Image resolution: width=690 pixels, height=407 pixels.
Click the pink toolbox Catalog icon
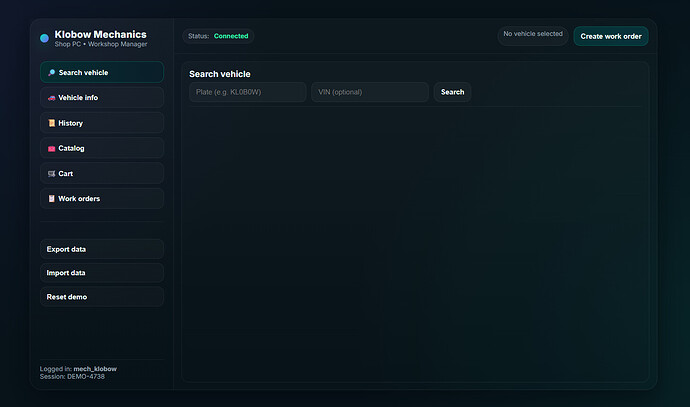point(51,148)
